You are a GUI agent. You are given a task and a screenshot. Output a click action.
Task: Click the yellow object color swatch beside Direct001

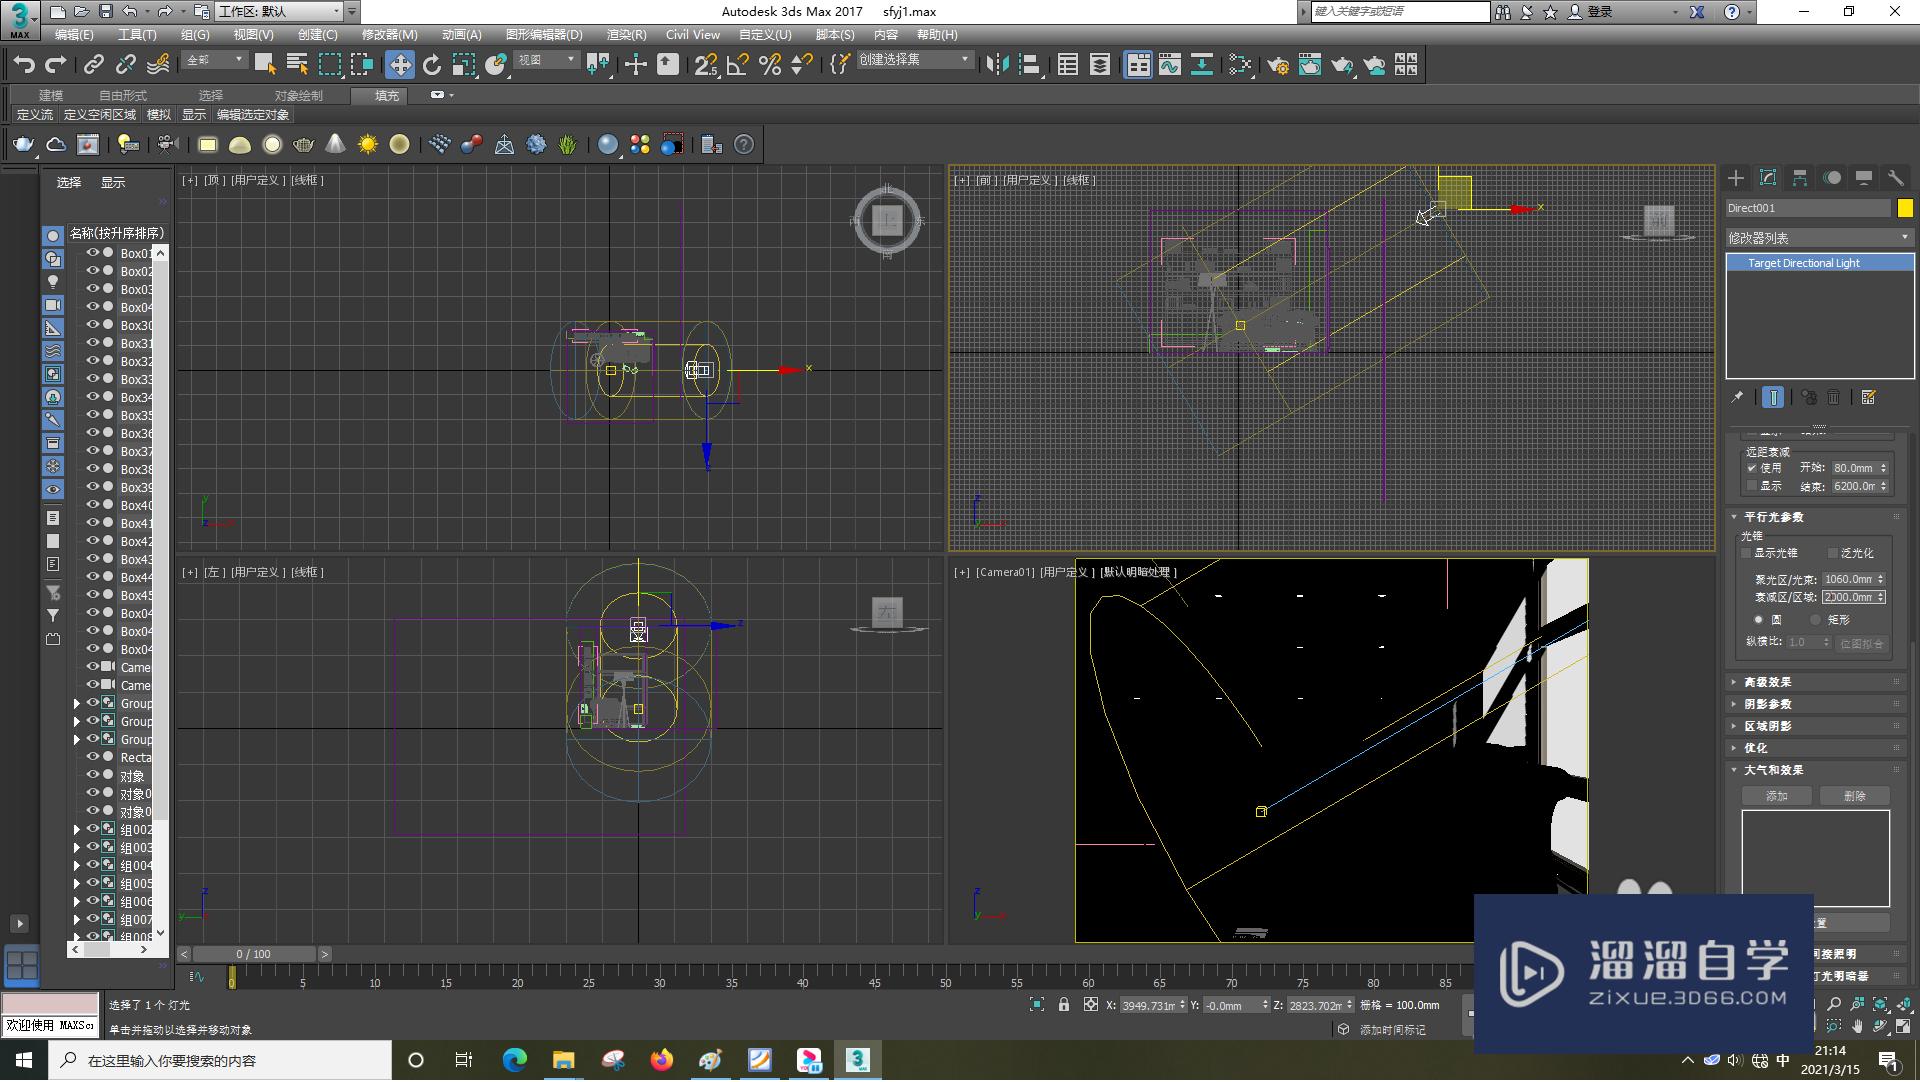(x=1905, y=208)
